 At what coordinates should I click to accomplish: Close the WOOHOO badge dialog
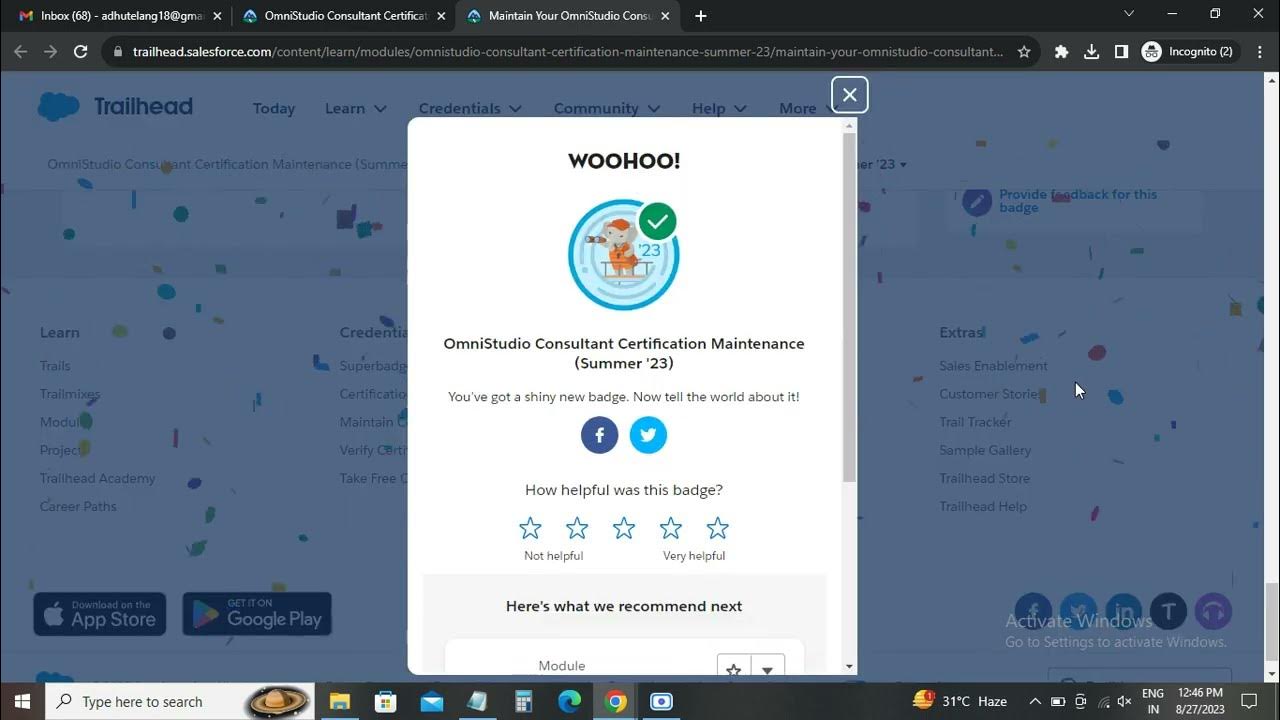point(849,95)
